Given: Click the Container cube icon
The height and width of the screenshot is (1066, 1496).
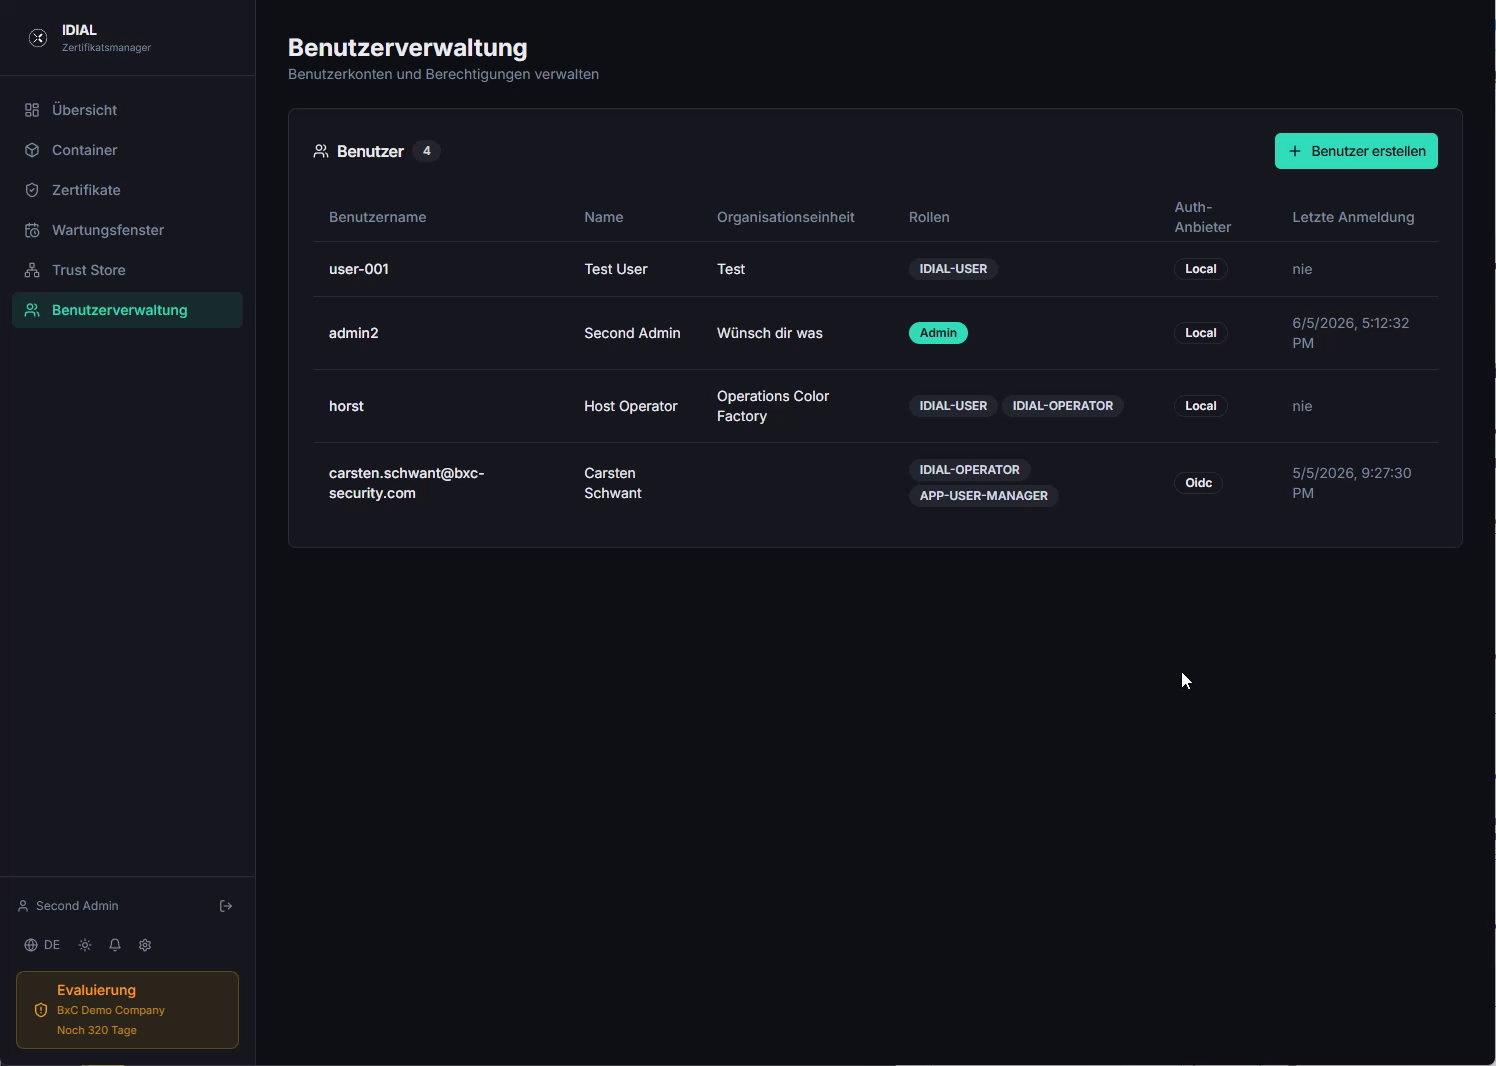Looking at the screenshot, I should (x=32, y=150).
